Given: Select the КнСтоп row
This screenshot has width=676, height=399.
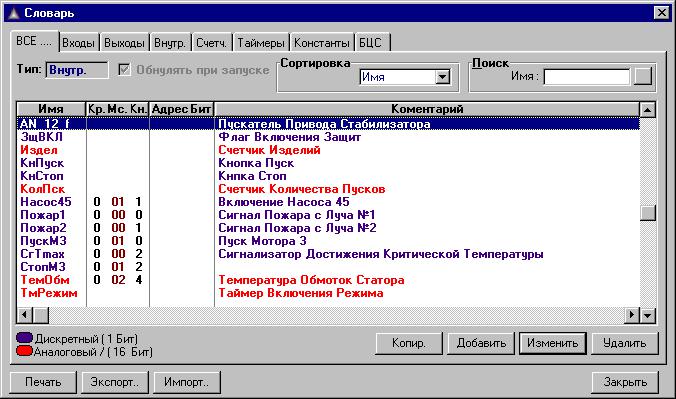Looking at the screenshot, I should coord(328,176).
